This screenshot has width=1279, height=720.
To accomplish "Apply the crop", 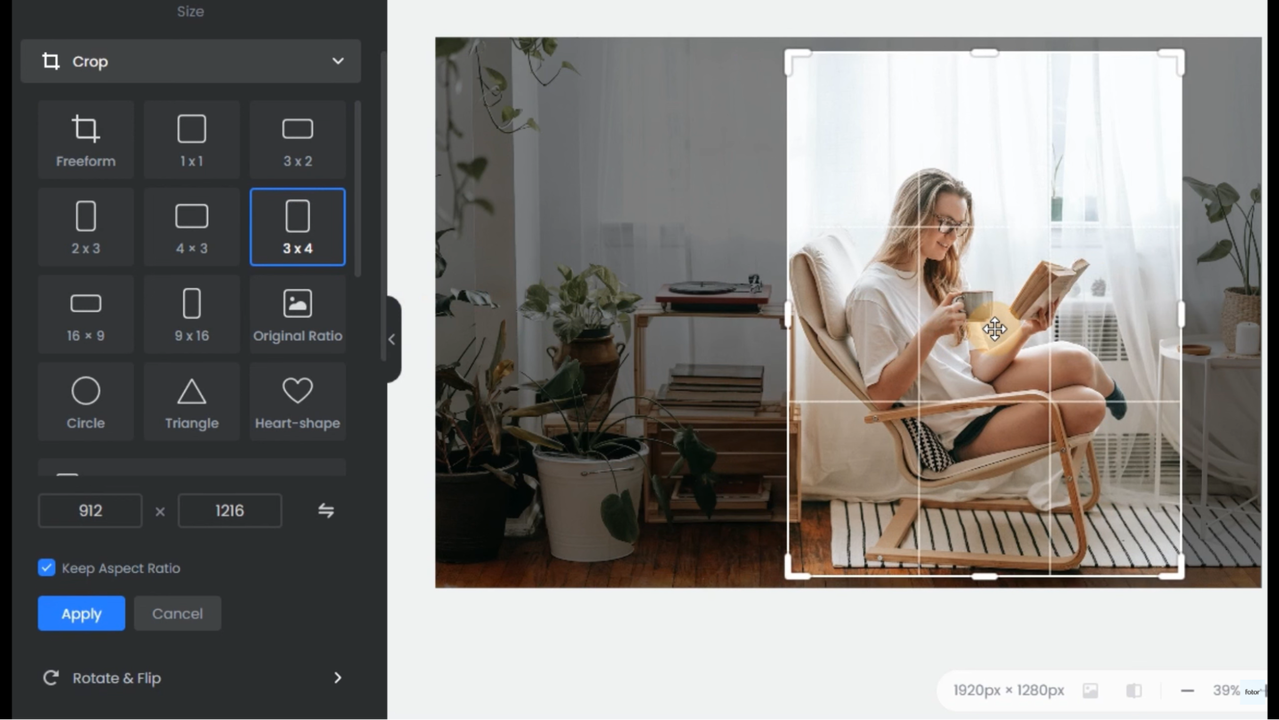I will pyautogui.click(x=81, y=614).
